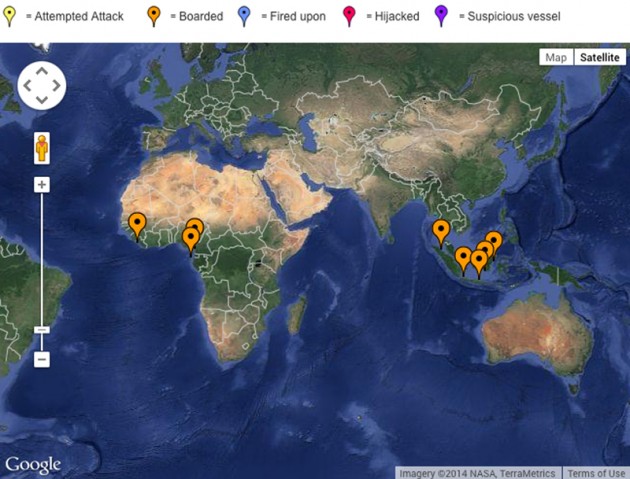630x479 pixels.
Task: Zoom in with the plus button
Action: point(42,185)
